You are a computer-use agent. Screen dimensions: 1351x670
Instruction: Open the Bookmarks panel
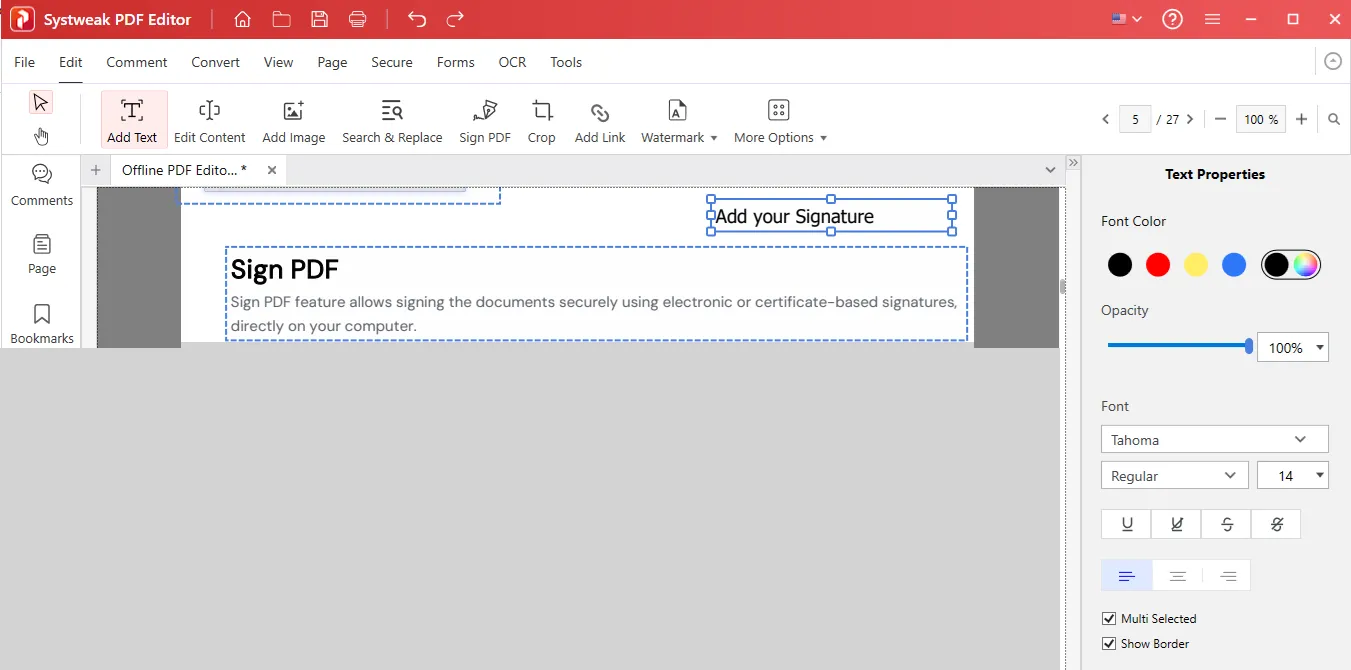click(41, 322)
